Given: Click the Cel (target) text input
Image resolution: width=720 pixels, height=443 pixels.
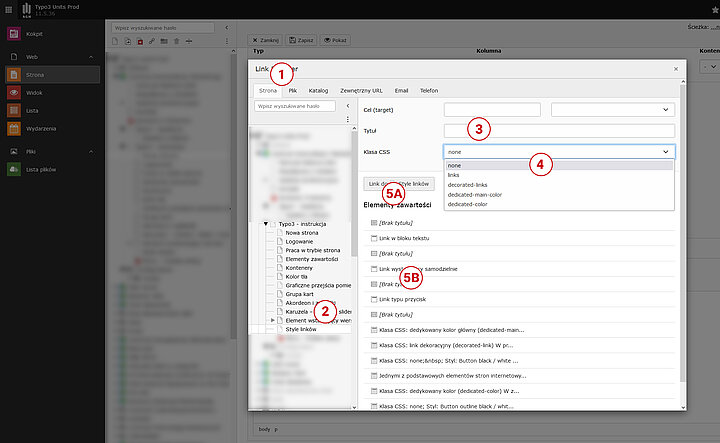Looking at the screenshot, I should (492, 110).
